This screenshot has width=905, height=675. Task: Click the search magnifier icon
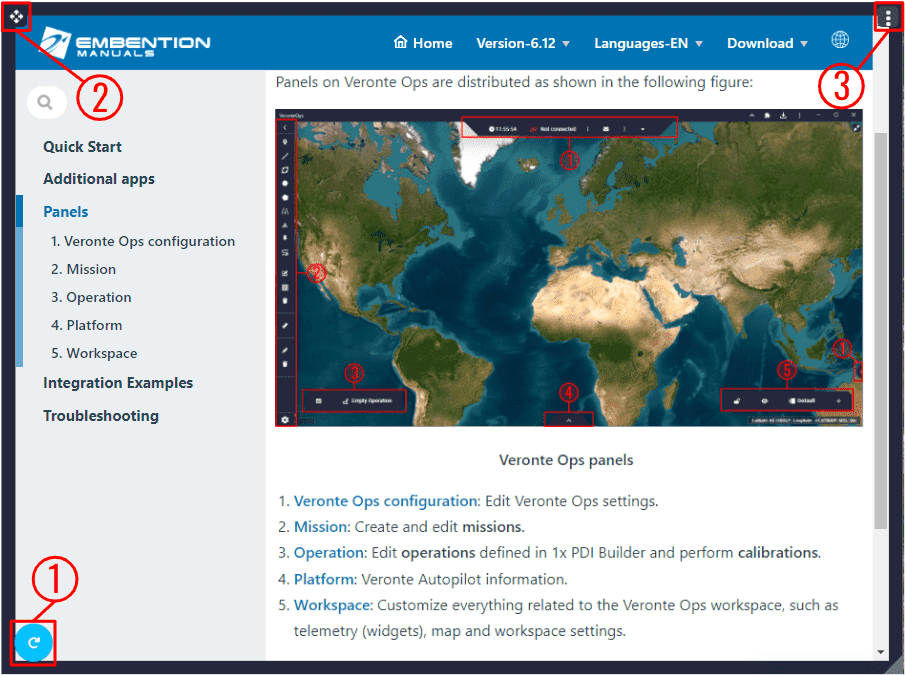pos(45,102)
